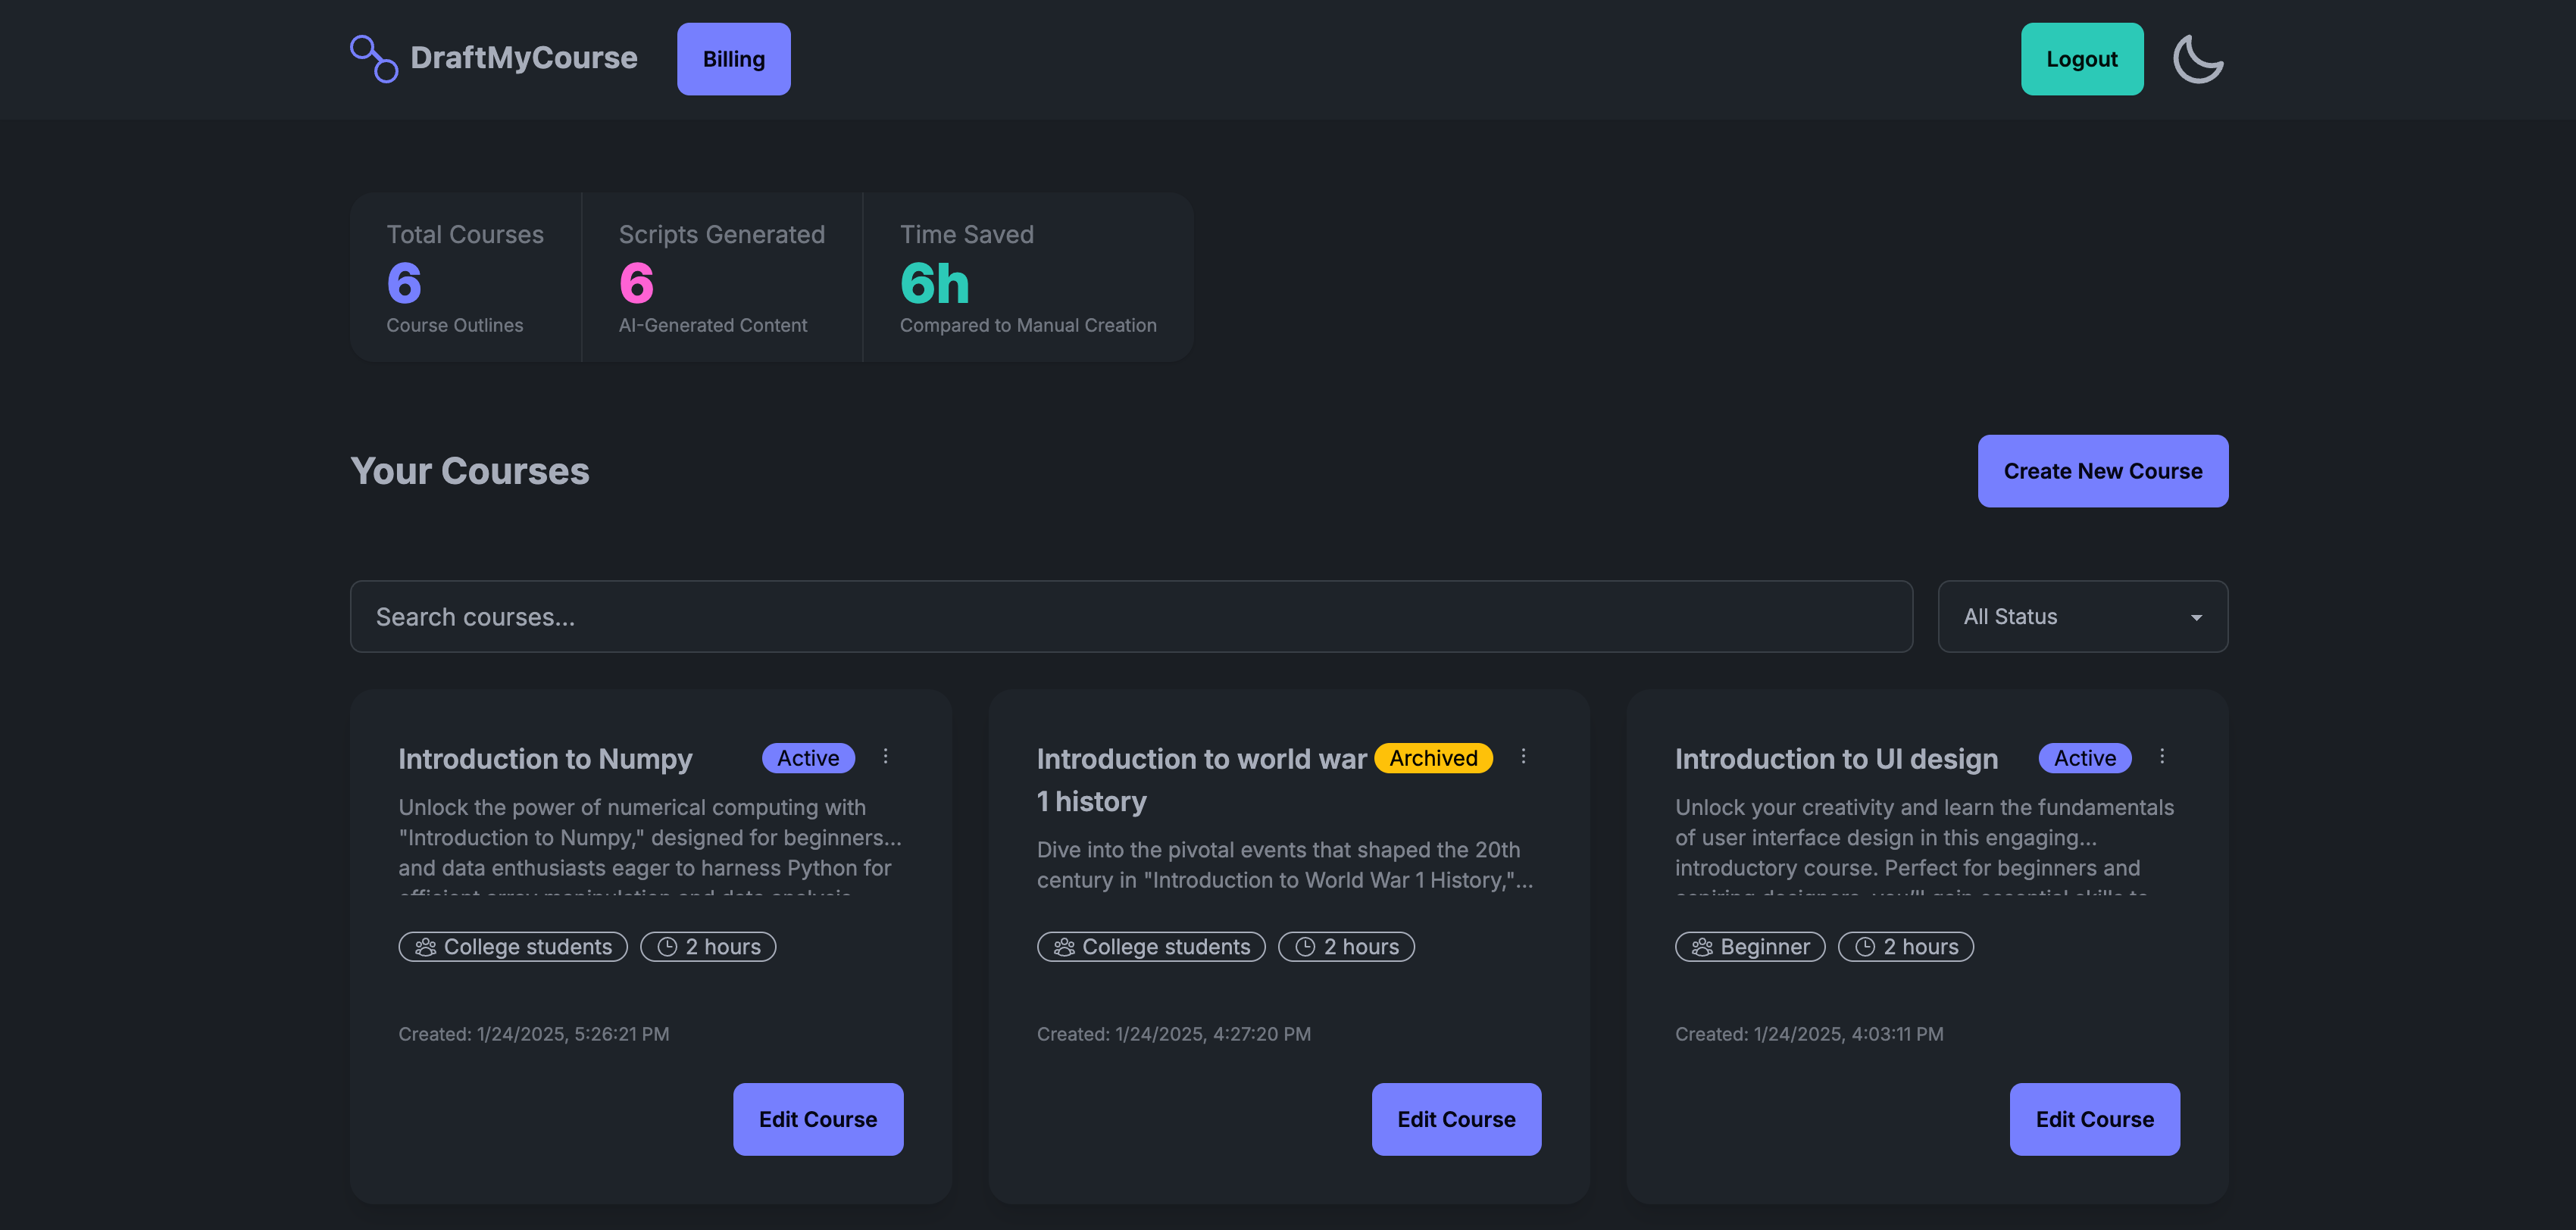
Task: Click the All Status dropdown arrow
Action: [2196, 618]
